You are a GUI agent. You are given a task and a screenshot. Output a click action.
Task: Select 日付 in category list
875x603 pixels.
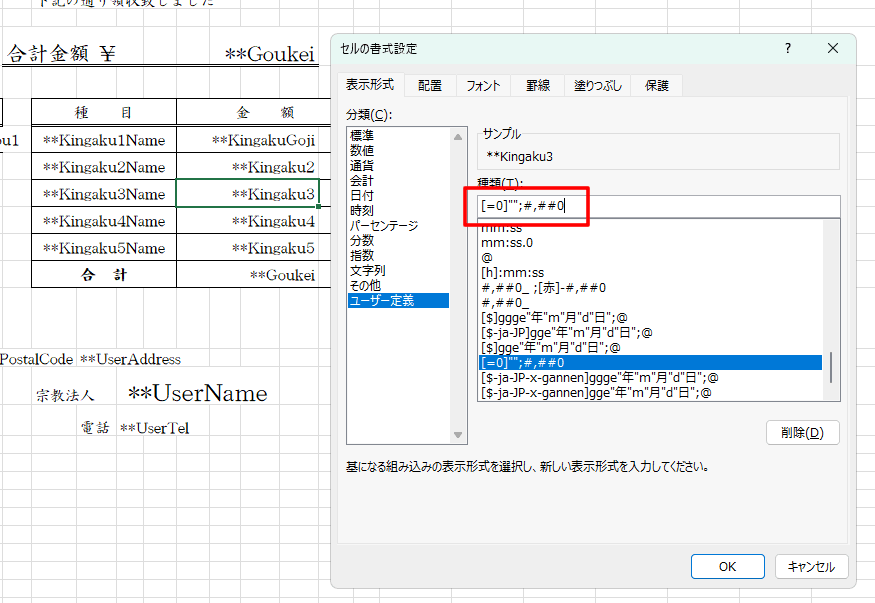(398, 196)
